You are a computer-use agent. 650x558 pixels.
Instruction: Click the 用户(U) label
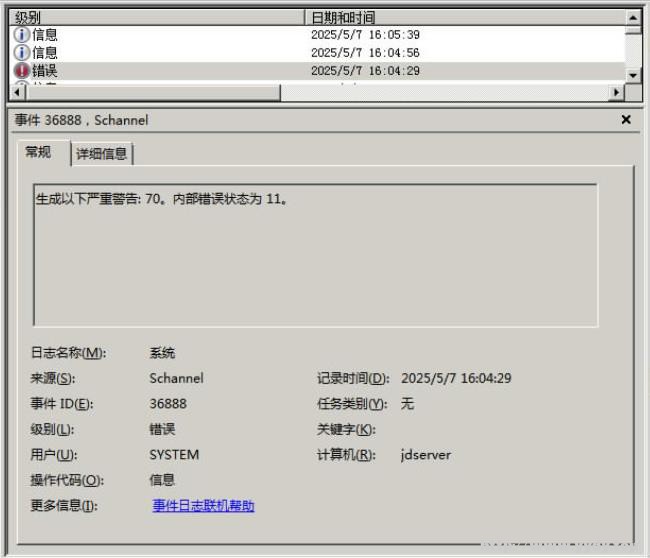tap(53, 454)
